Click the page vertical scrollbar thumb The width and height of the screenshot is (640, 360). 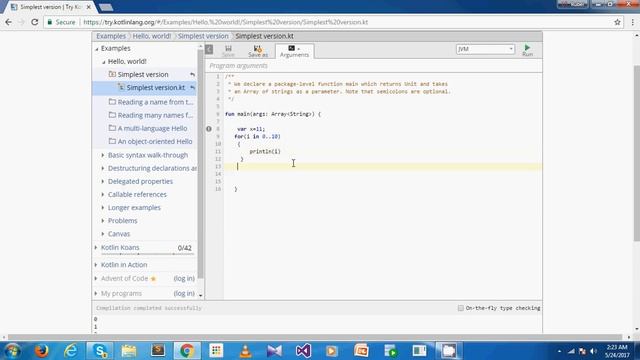click(x=636, y=153)
